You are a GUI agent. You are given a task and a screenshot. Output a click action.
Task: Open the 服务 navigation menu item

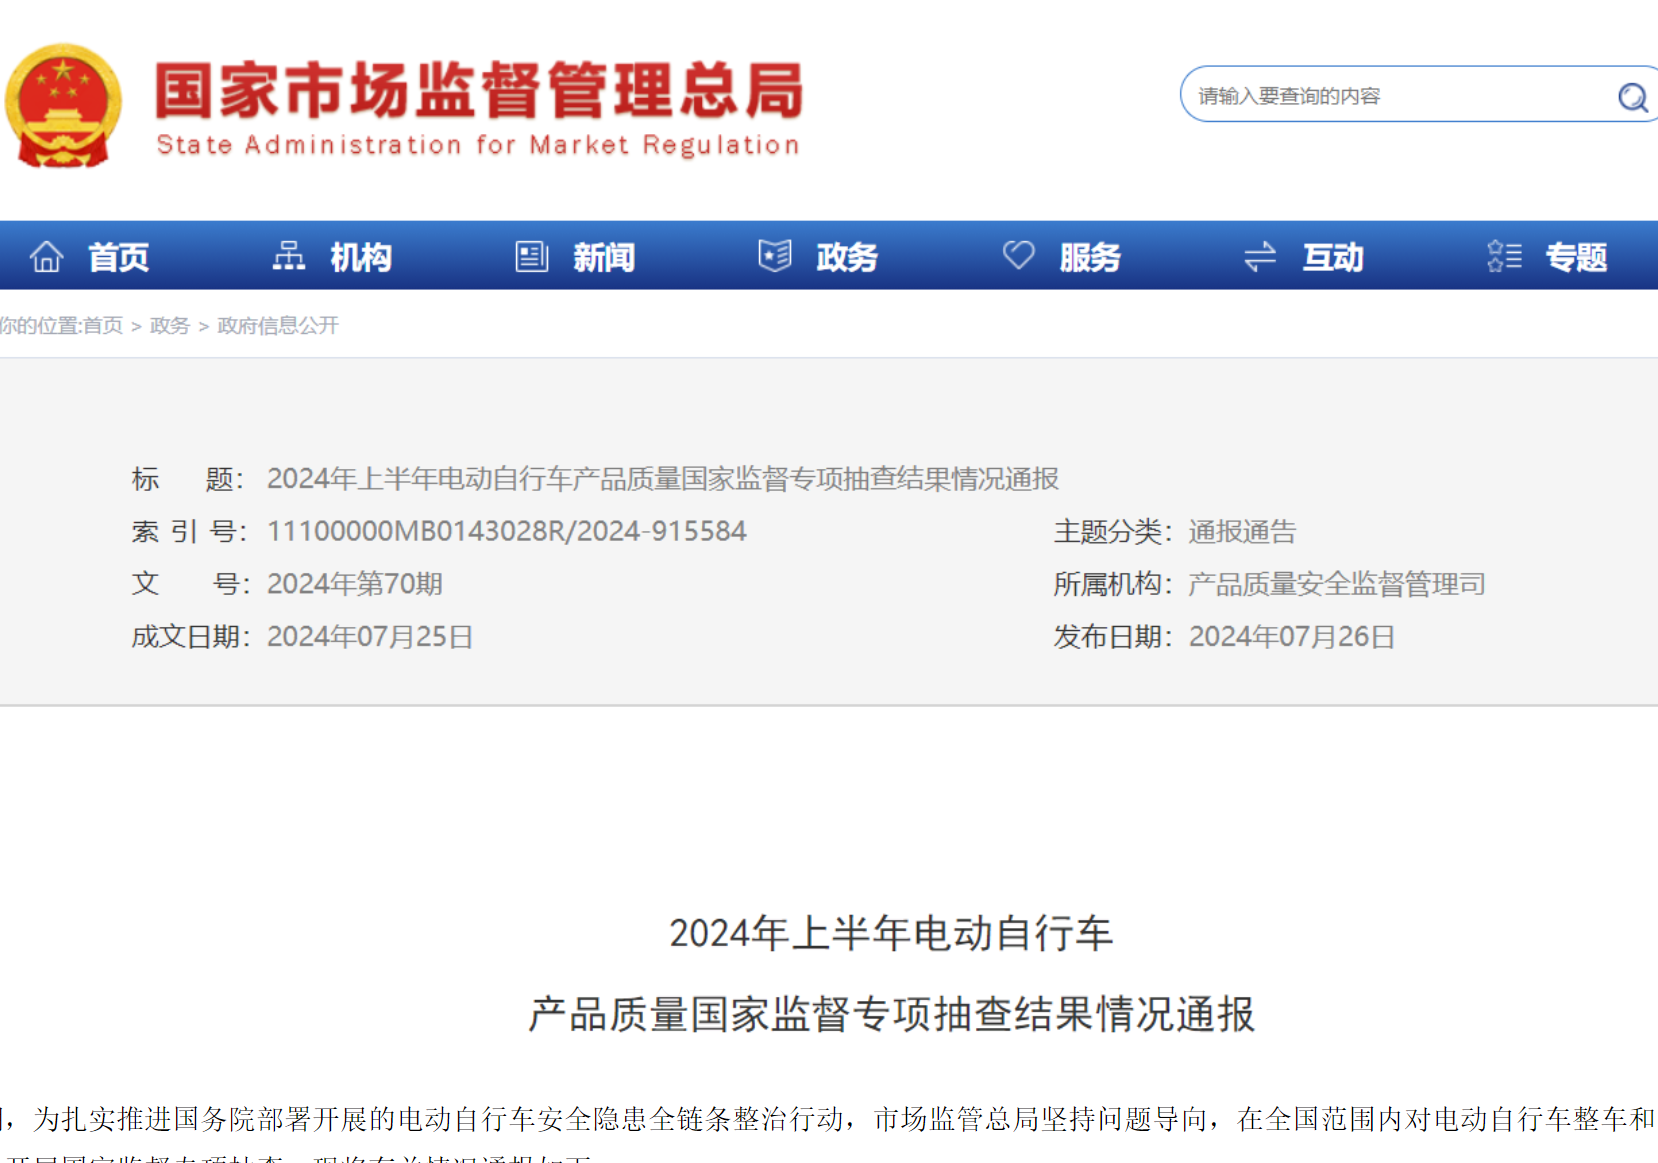tap(1090, 258)
